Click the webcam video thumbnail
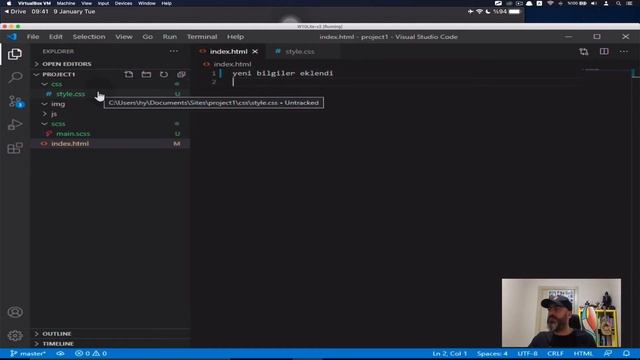This screenshot has height=360, width=640. (x=562, y=313)
